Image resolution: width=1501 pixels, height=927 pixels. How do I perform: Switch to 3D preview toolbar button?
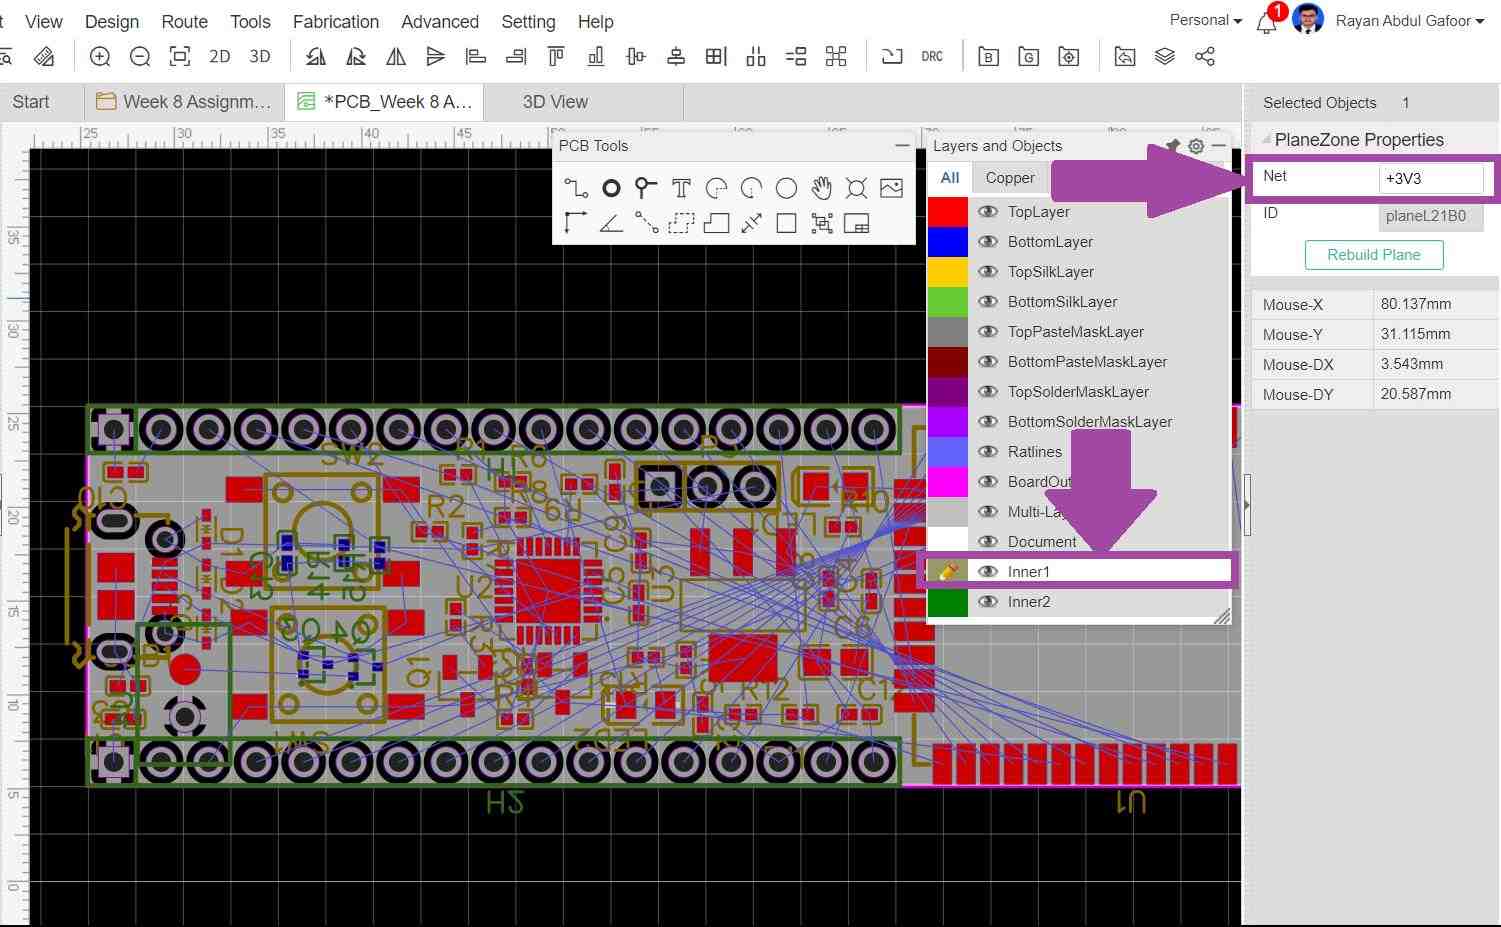coord(260,57)
